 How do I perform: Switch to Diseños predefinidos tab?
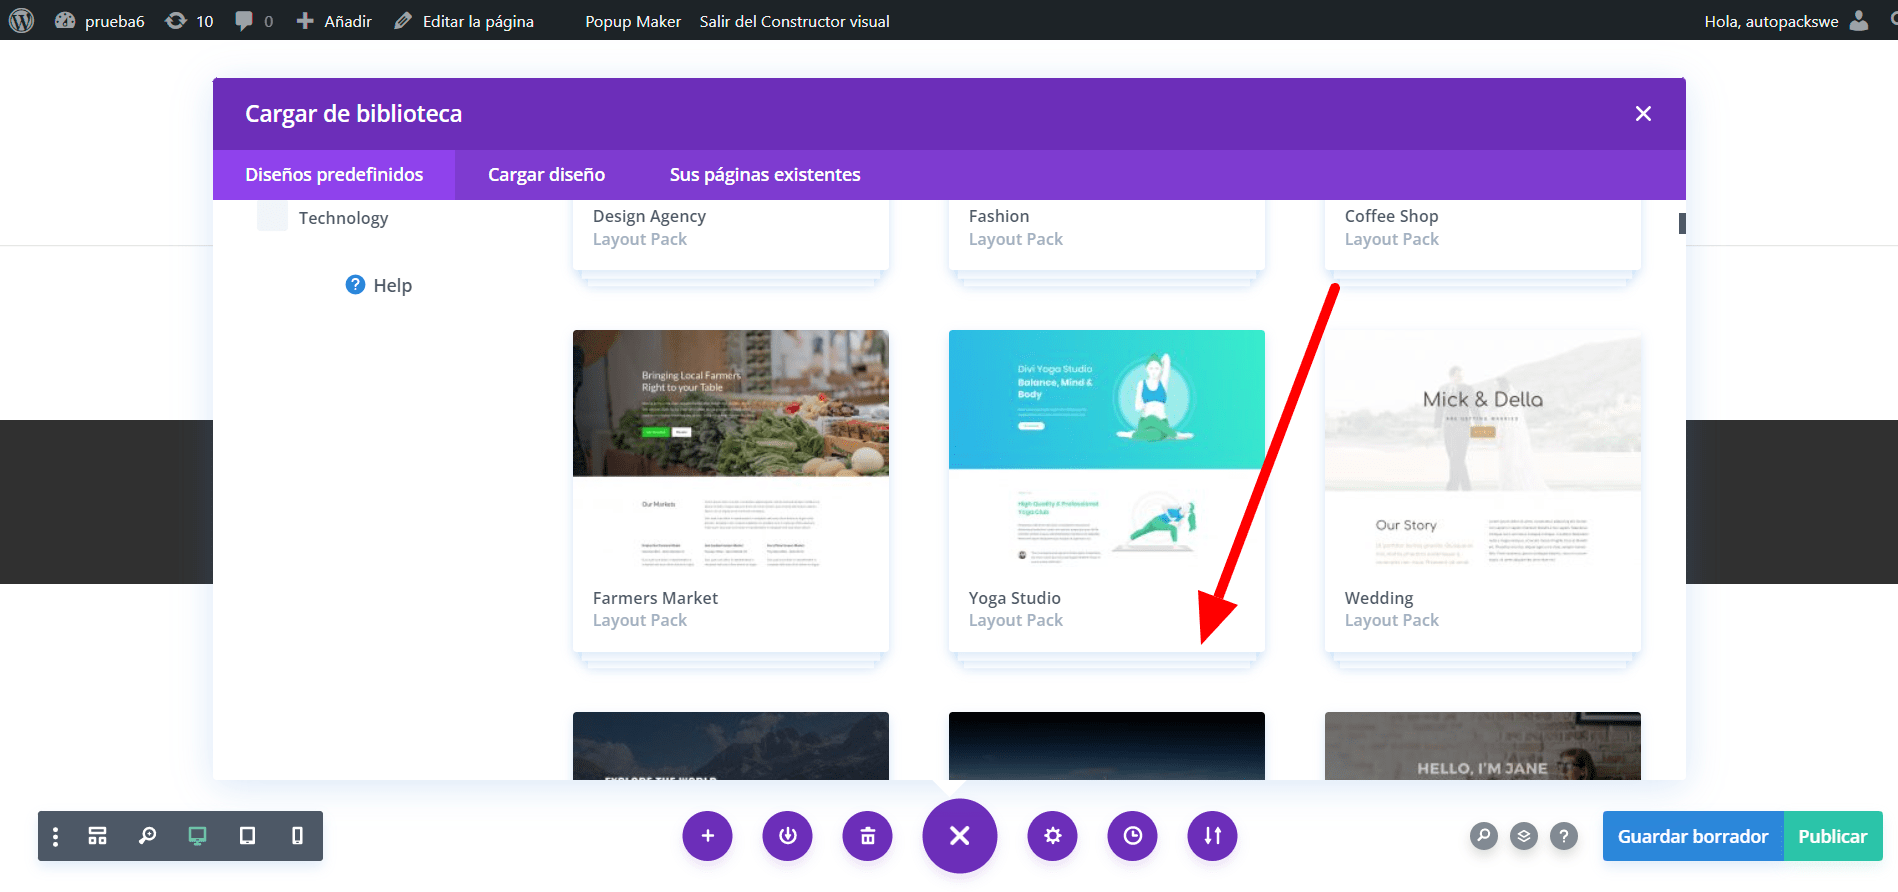tap(334, 175)
